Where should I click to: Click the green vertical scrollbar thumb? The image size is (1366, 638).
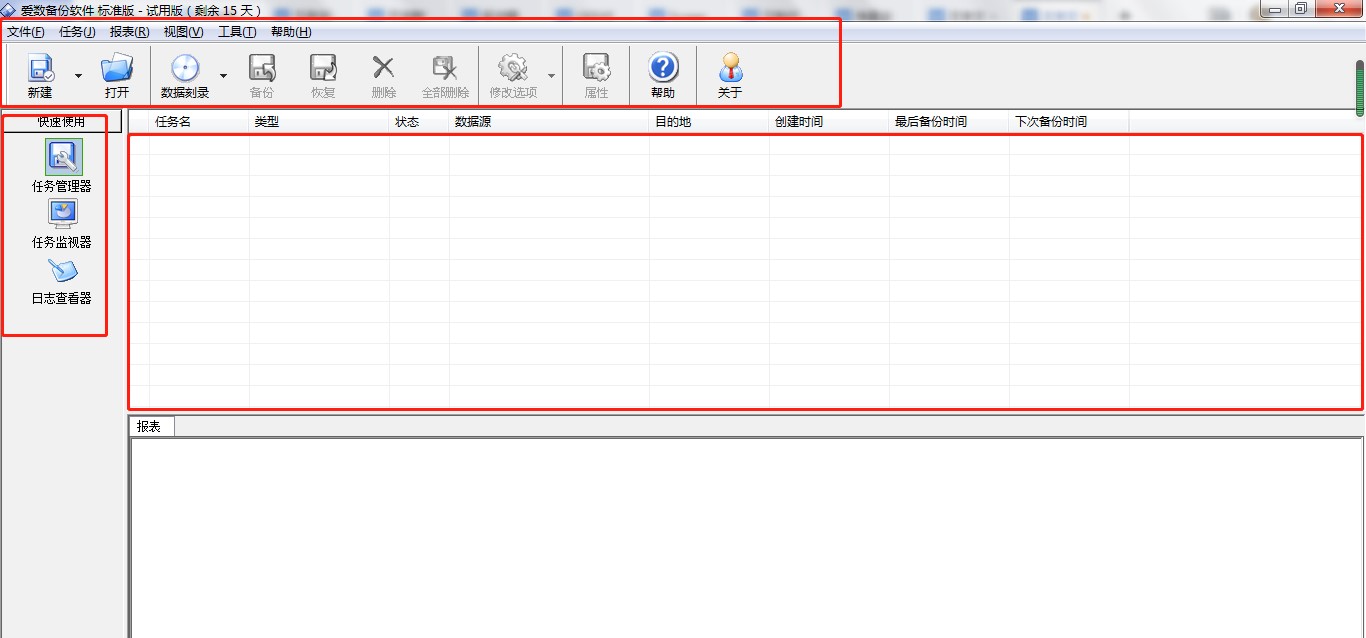(x=1360, y=88)
